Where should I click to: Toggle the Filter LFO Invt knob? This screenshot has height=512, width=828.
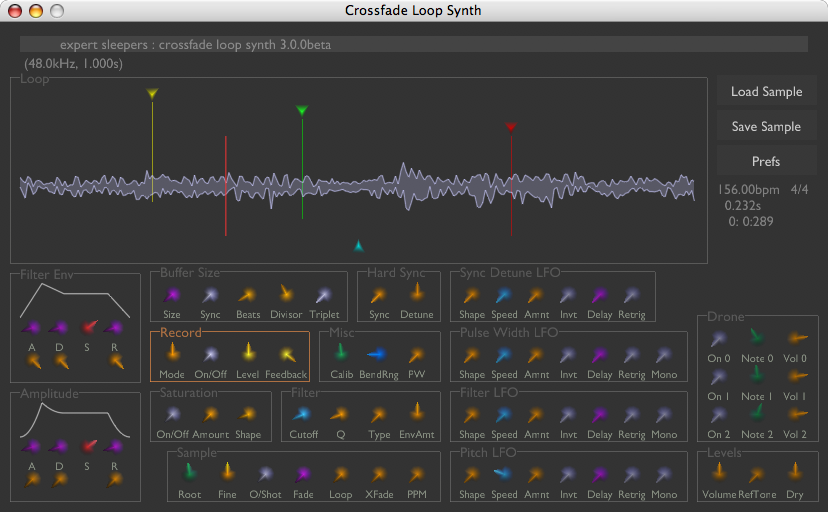coord(568,415)
